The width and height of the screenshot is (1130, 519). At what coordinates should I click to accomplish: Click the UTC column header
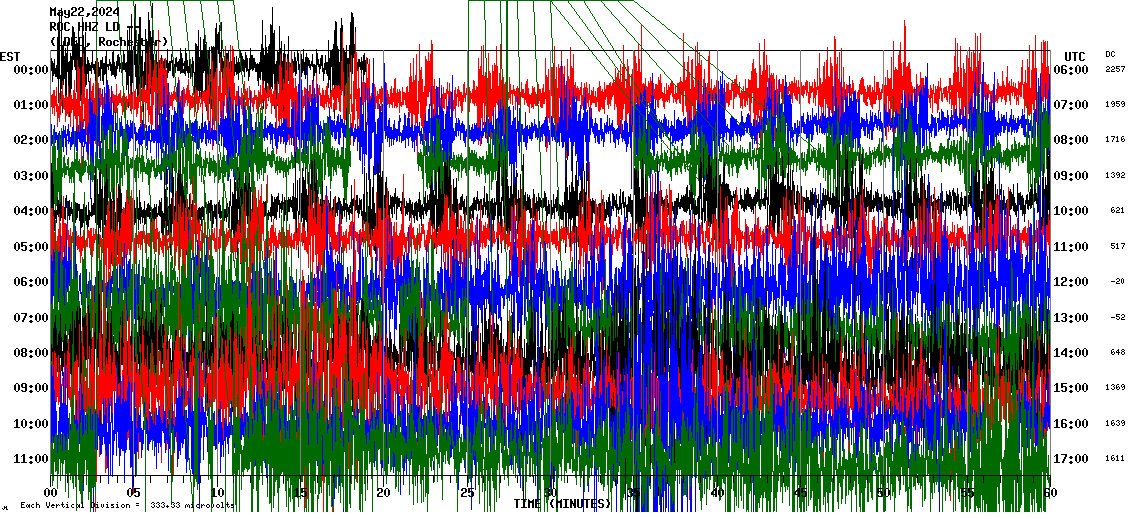pyautogui.click(x=1075, y=56)
